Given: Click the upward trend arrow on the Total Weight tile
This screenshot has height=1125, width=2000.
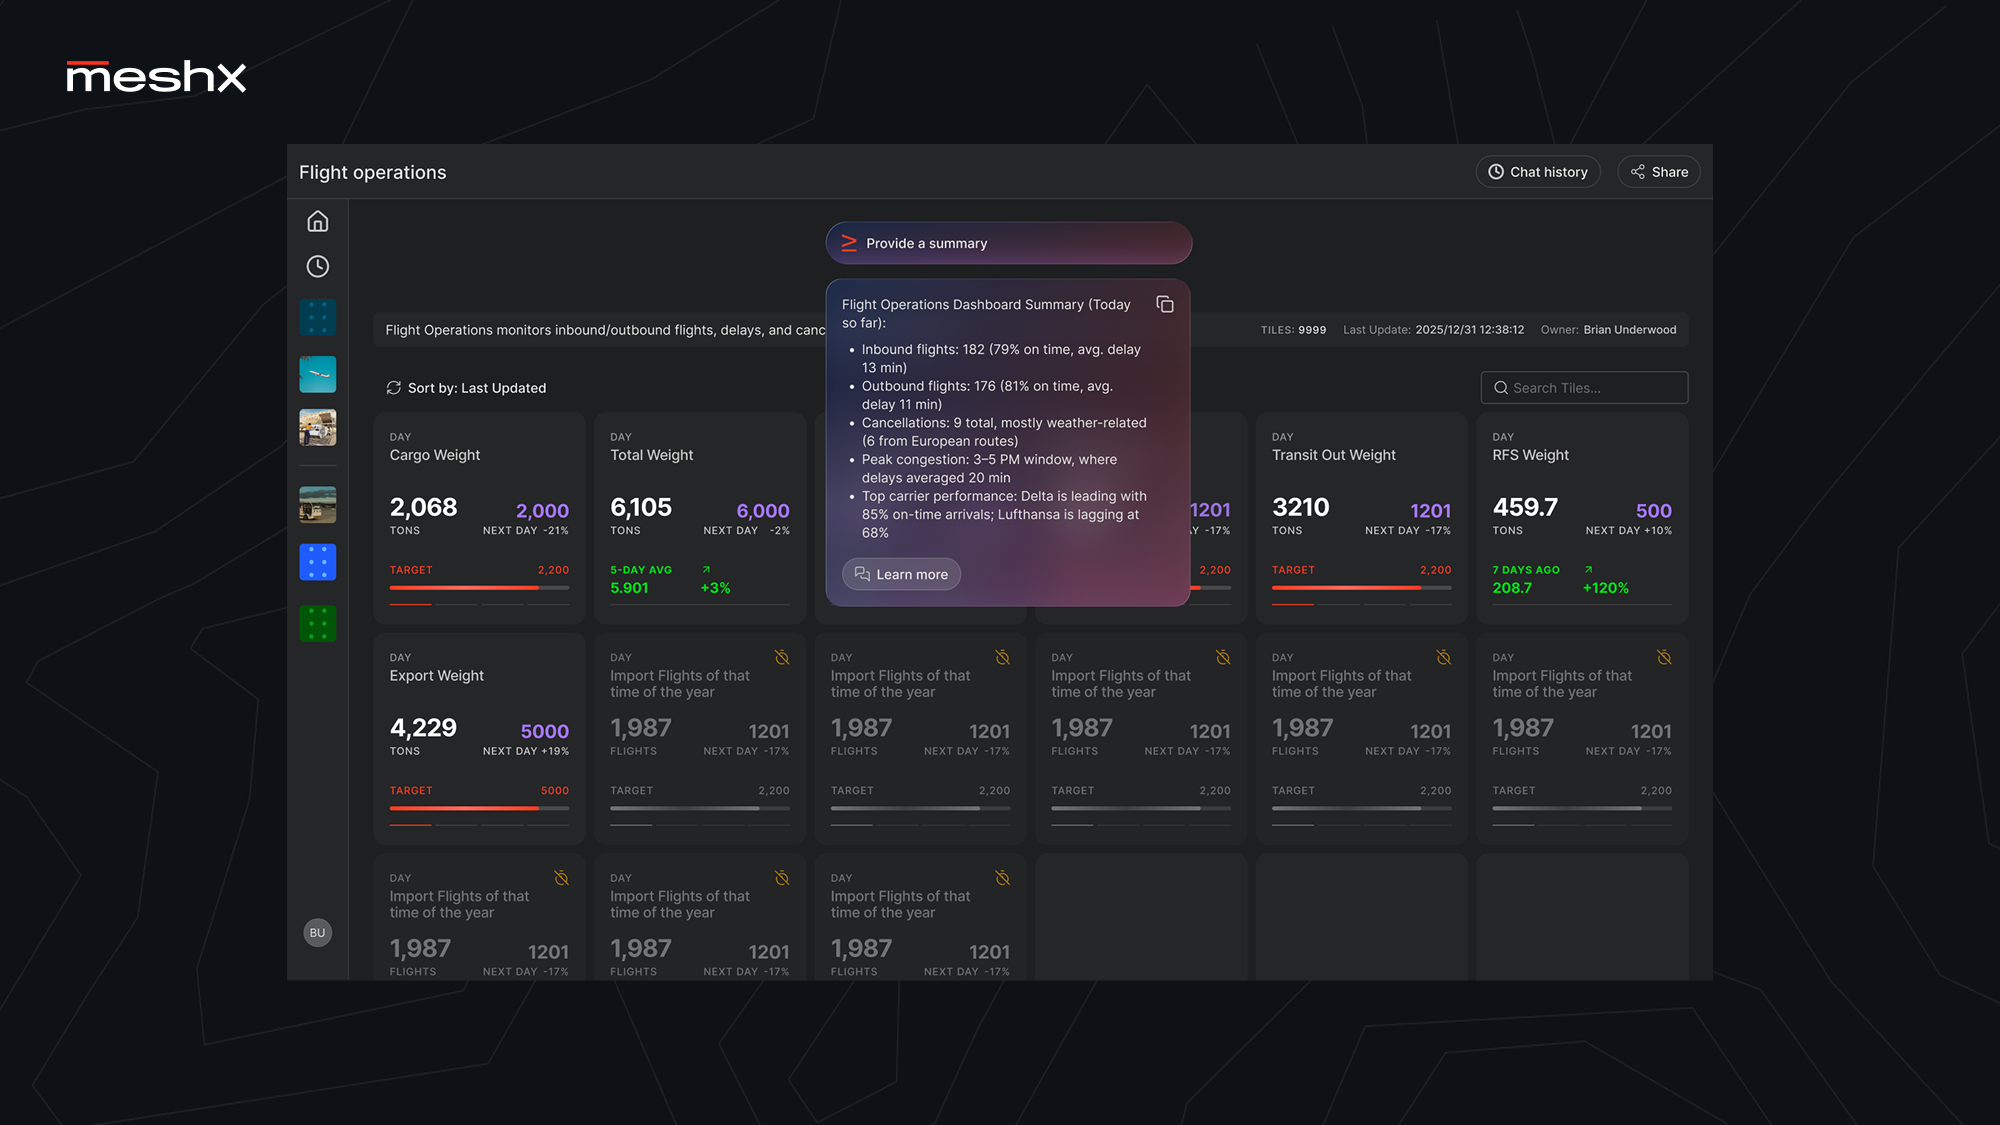Looking at the screenshot, I should pyautogui.click(x=706, y=570).
